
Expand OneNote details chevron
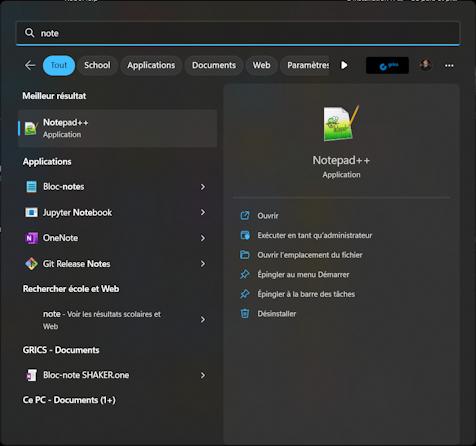coord(203,238)
